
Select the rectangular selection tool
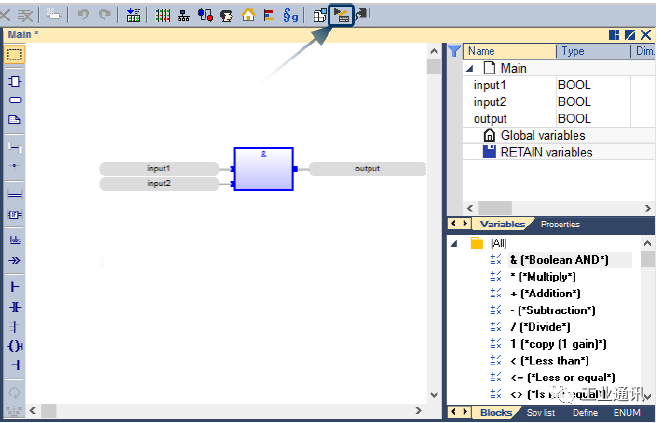(14, 55)
